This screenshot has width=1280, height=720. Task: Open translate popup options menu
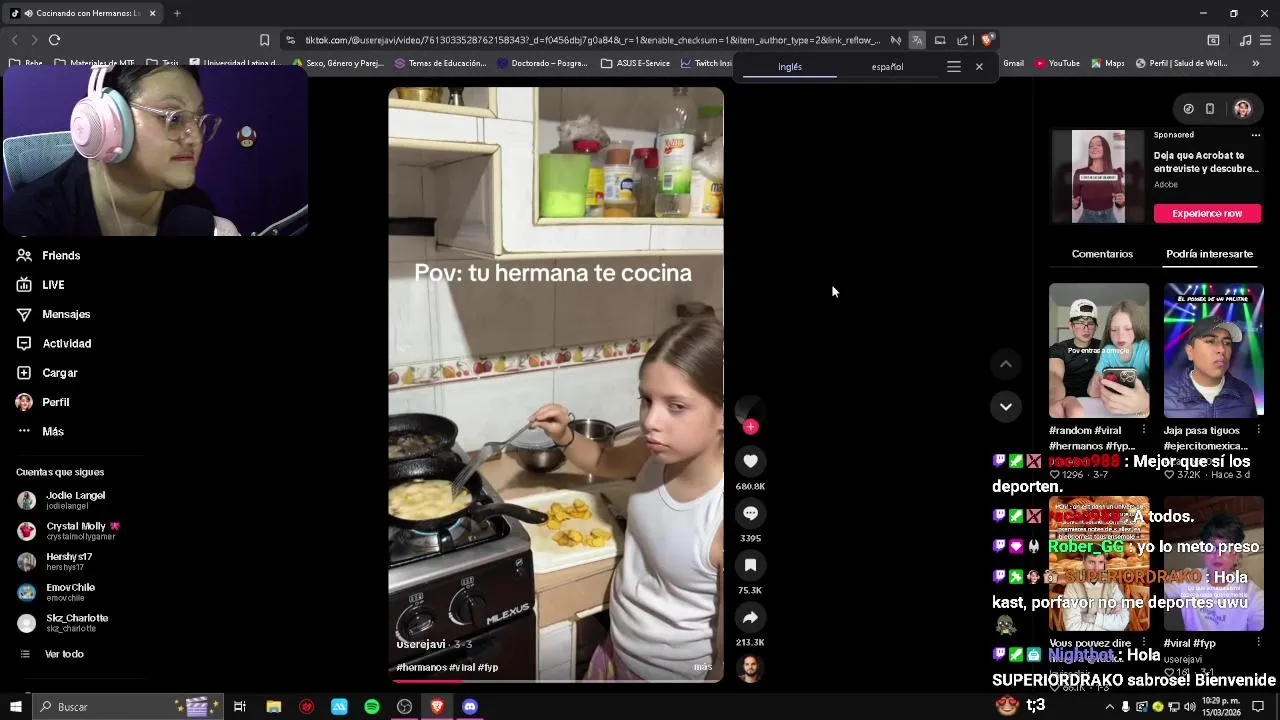pos(954,67)
